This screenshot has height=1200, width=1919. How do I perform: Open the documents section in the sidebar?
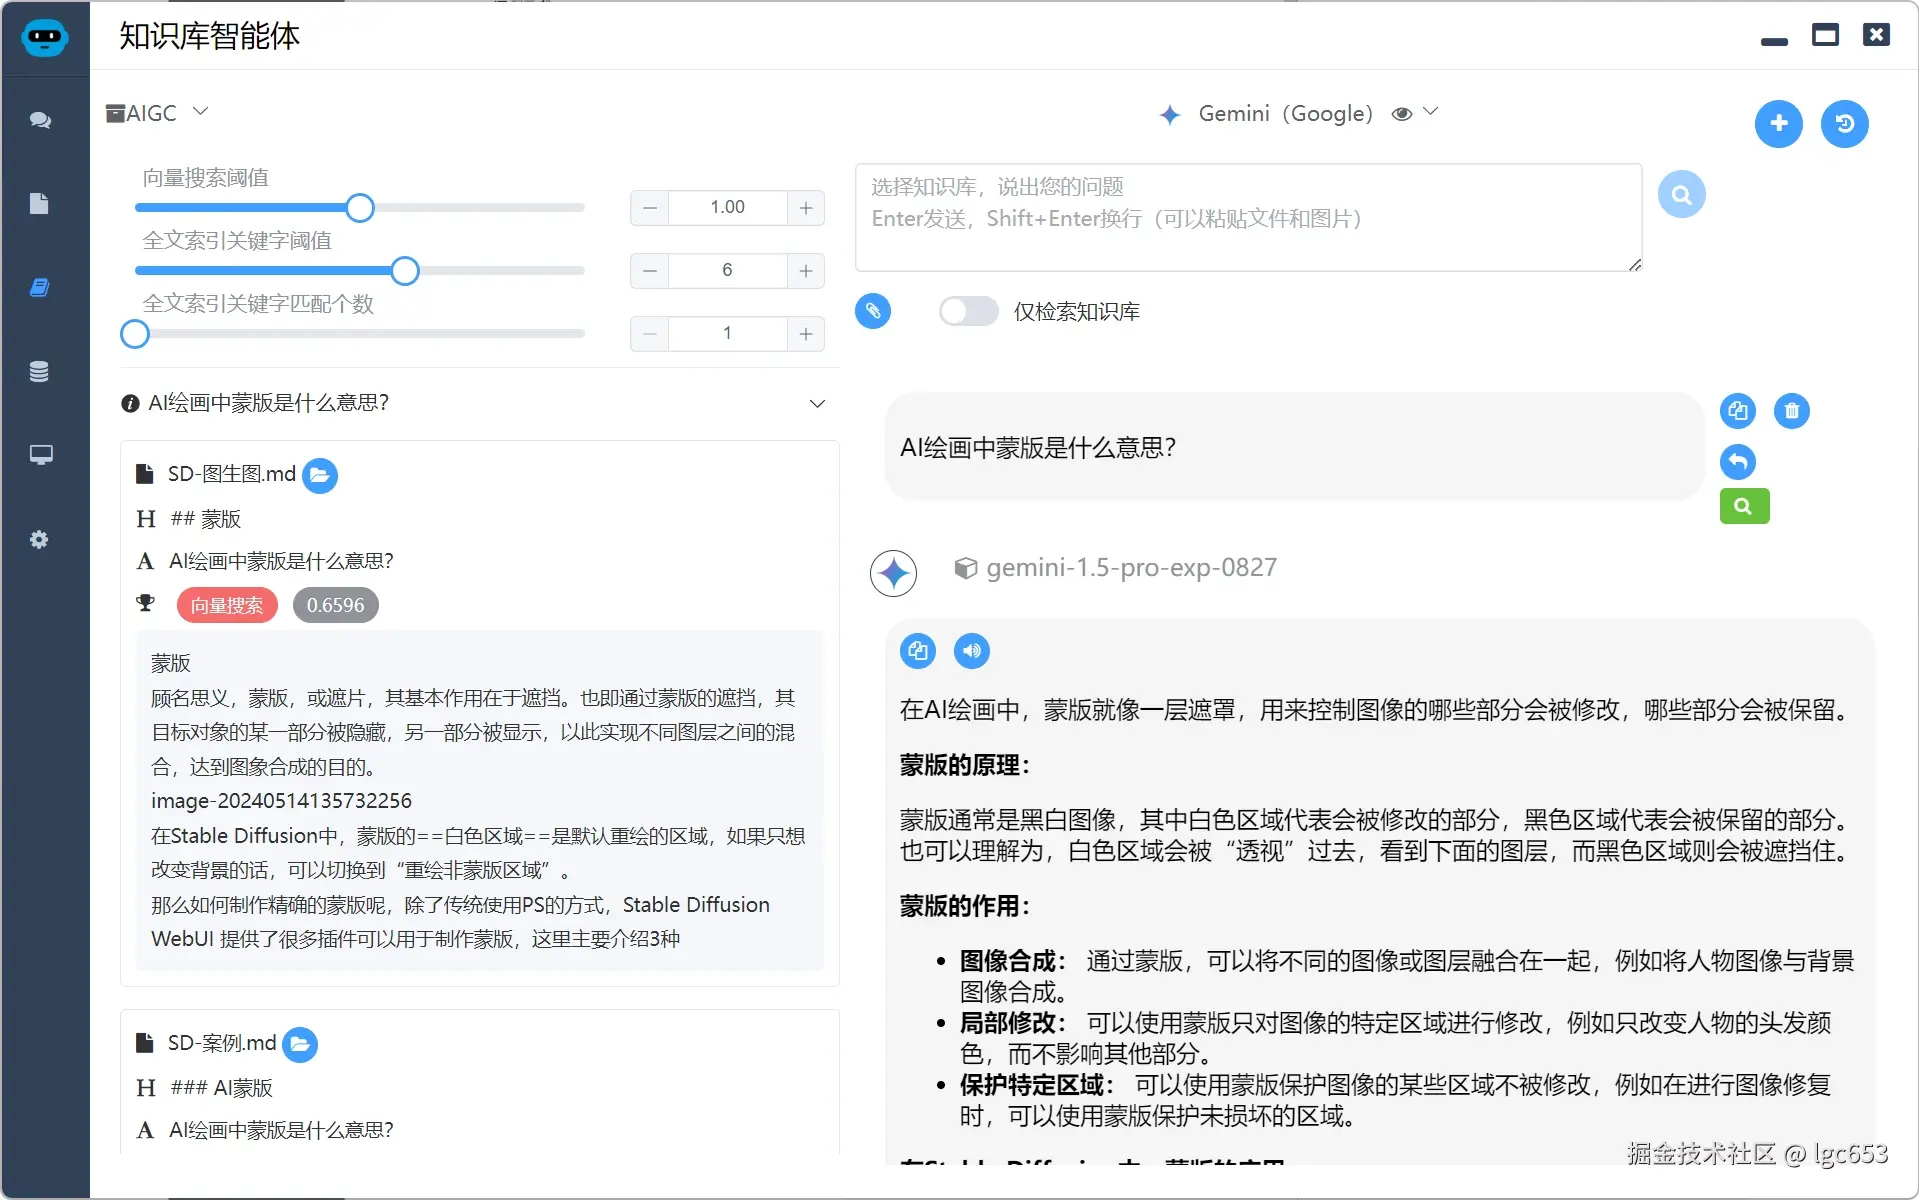[x=41, y=204]
